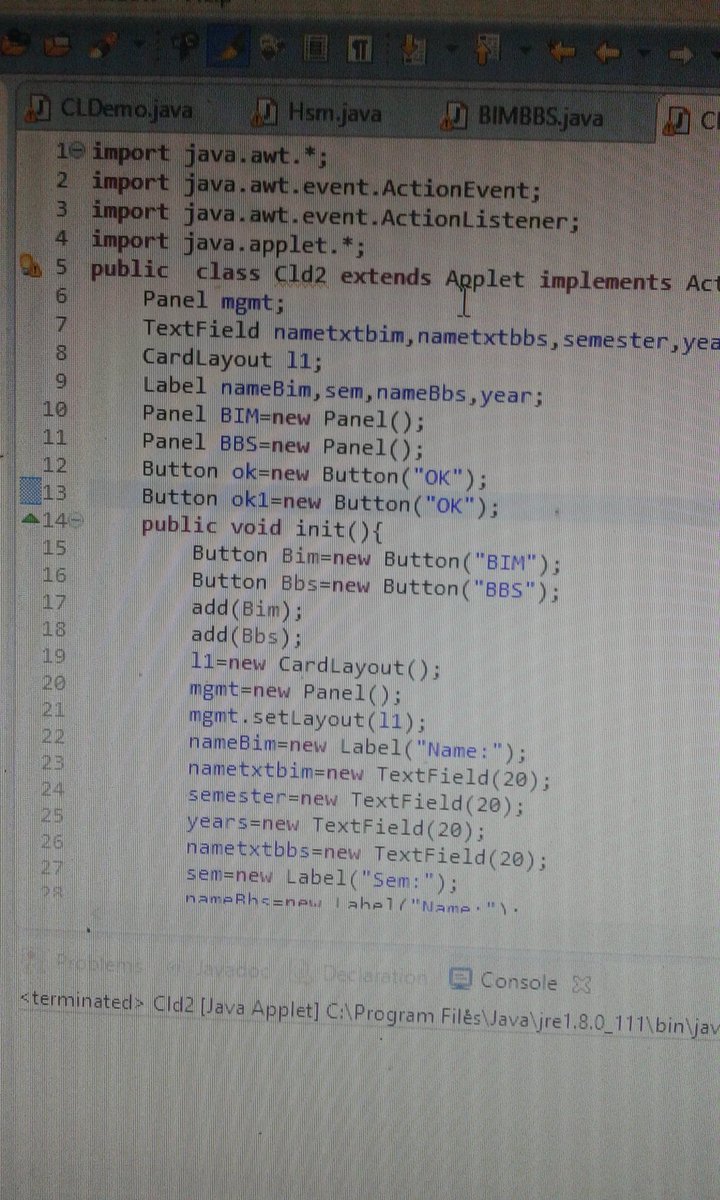Viewport: 720px width, 1200px height.
Task: Collapse the init method fold at line 14
Action: click(x=77, y=520)
